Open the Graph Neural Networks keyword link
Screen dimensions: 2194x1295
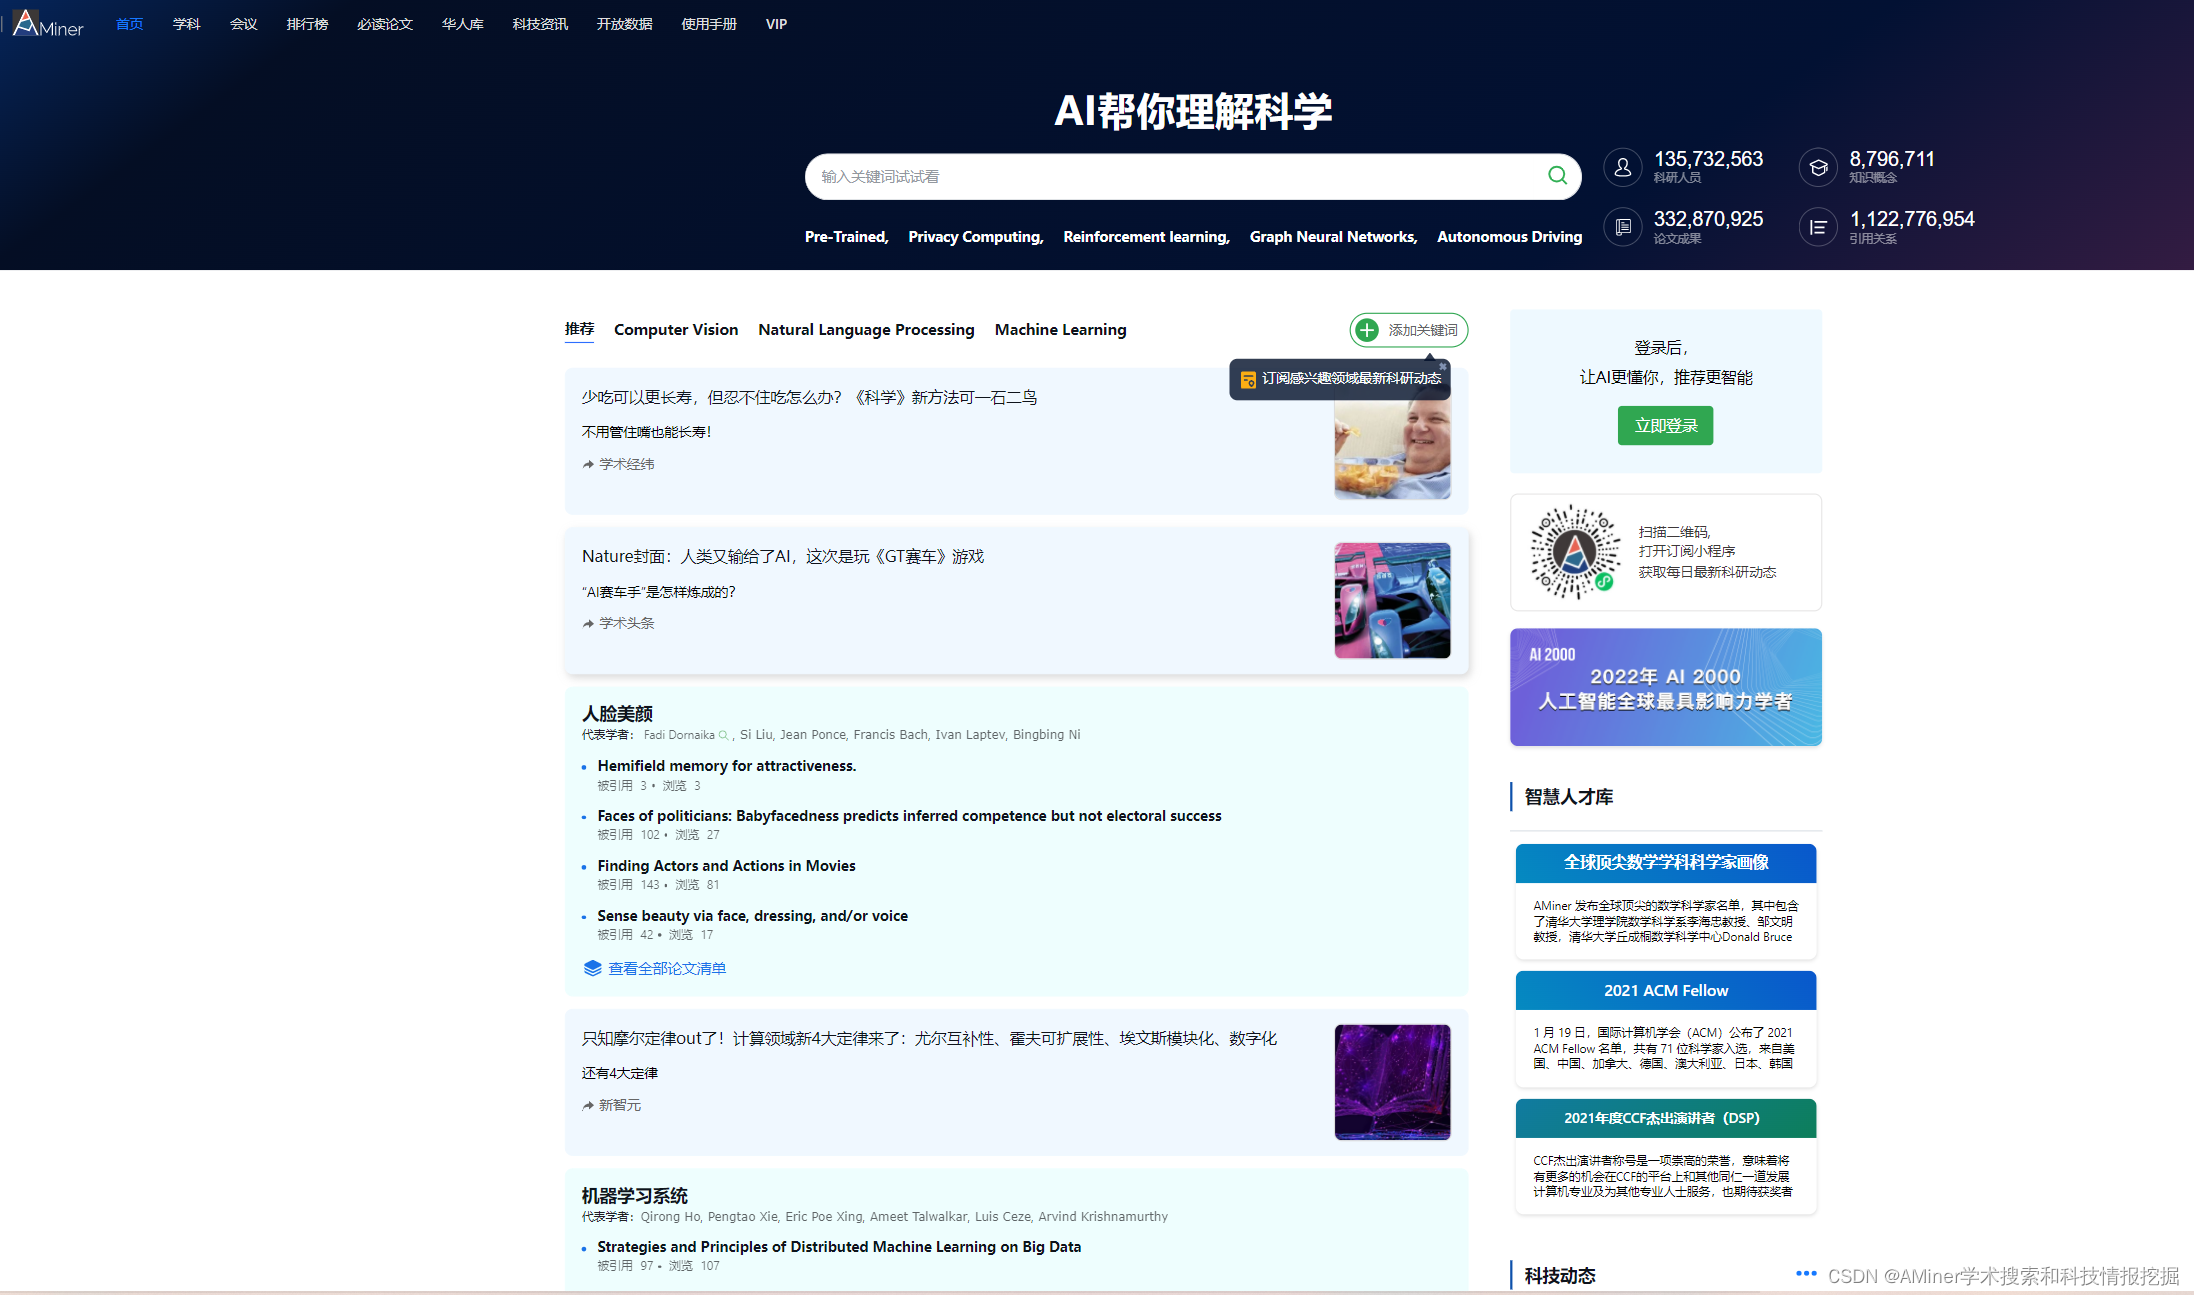1332,237
